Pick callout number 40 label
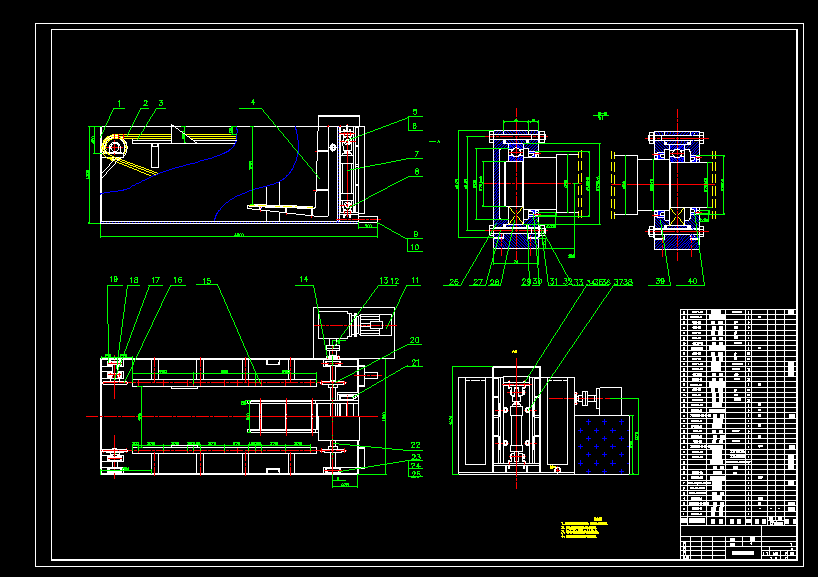This screenshot has height=577, width=818. click(692, 281)
